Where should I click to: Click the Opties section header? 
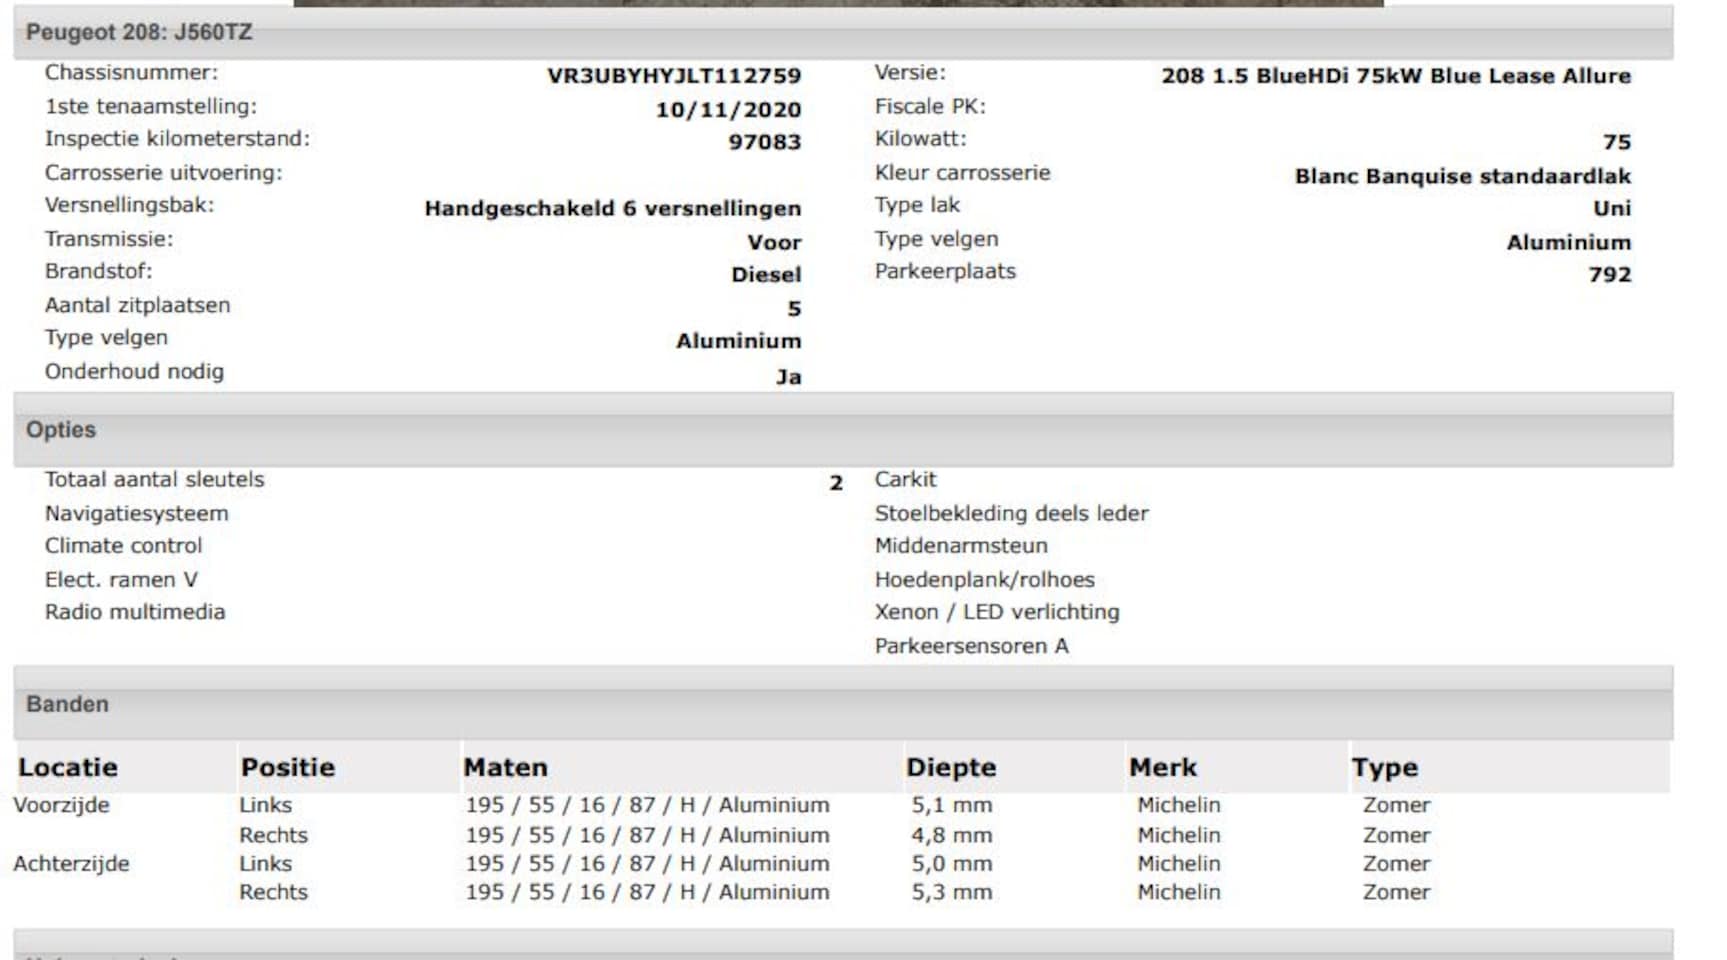[61, 430]
